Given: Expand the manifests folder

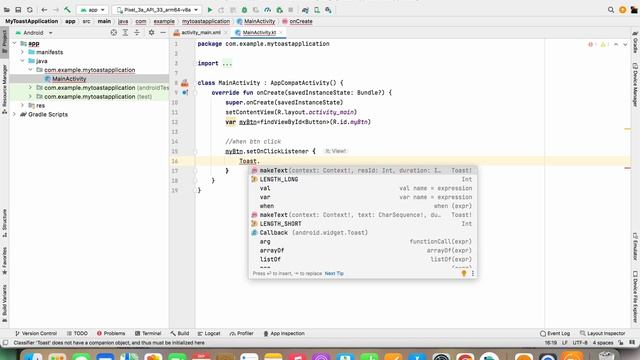Looking at the screenshot, I should (x=23, y=52).
